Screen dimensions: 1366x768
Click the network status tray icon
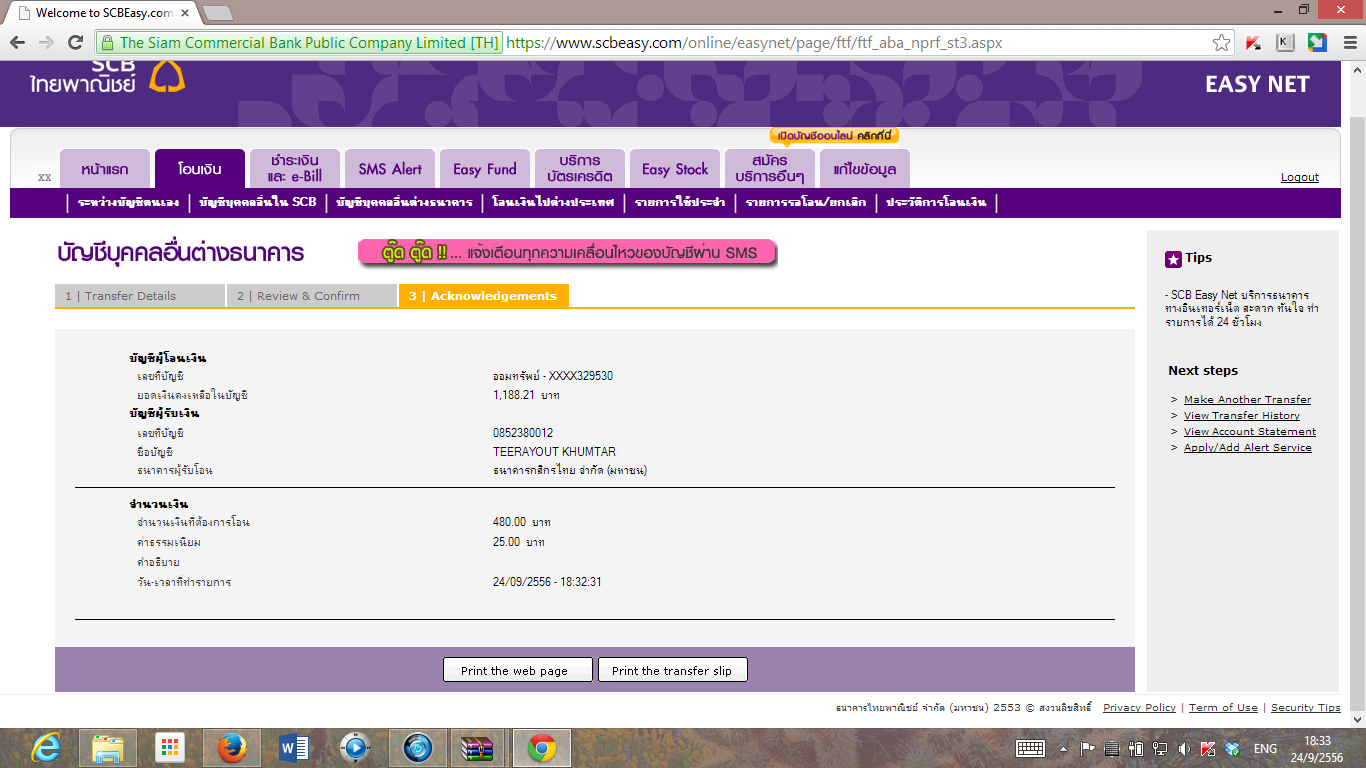click(x=1160, y=748)
